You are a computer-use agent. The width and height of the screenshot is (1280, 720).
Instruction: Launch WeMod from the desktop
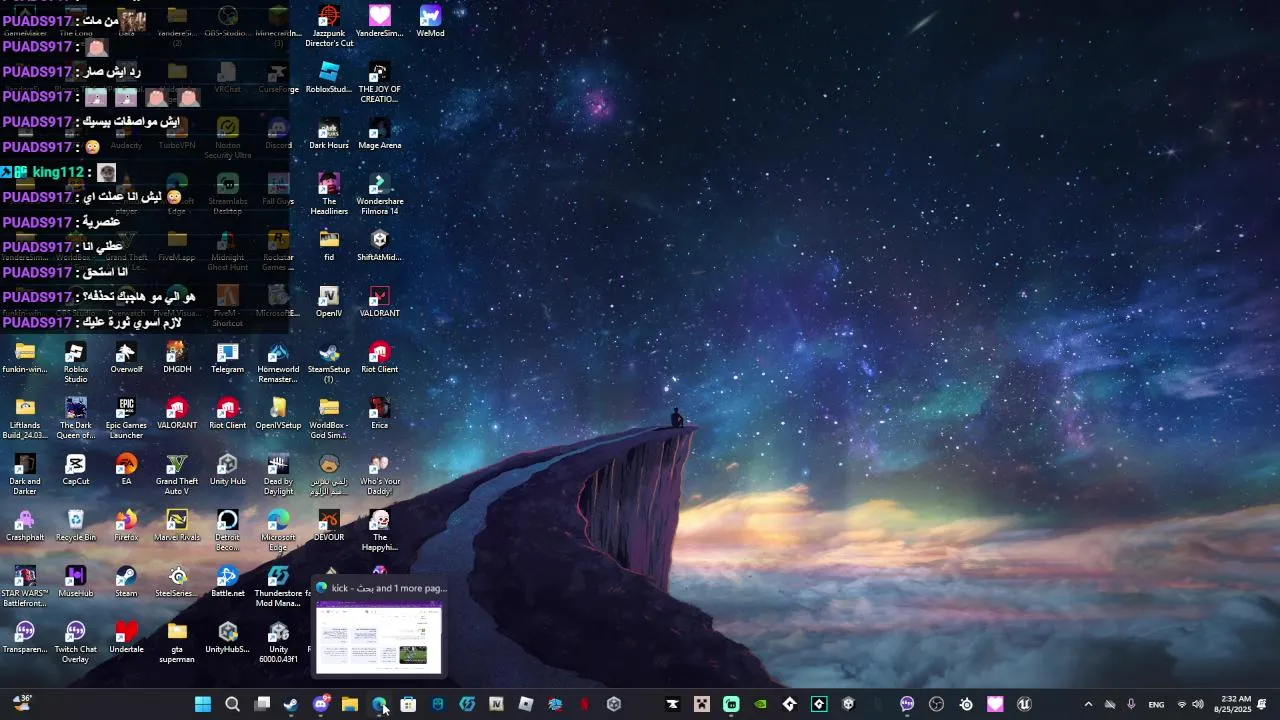(x=430, y=22)
